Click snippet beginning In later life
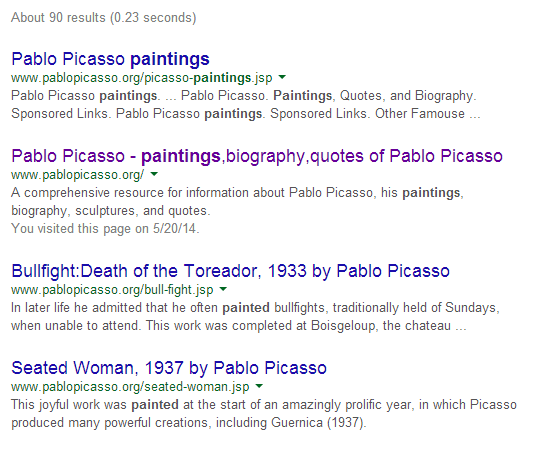Image resolution: width=534 pixels, height=452 pixels. coord(255,316)
